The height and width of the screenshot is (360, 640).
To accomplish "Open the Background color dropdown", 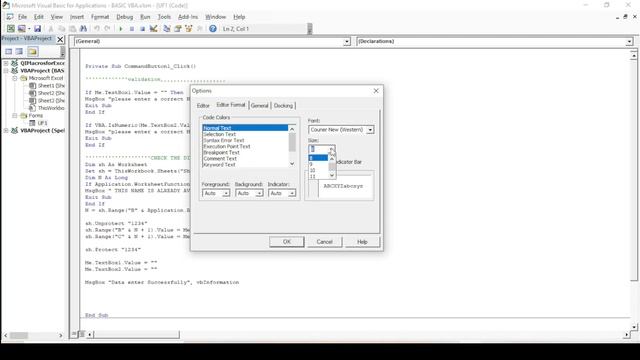I will 259,193.
